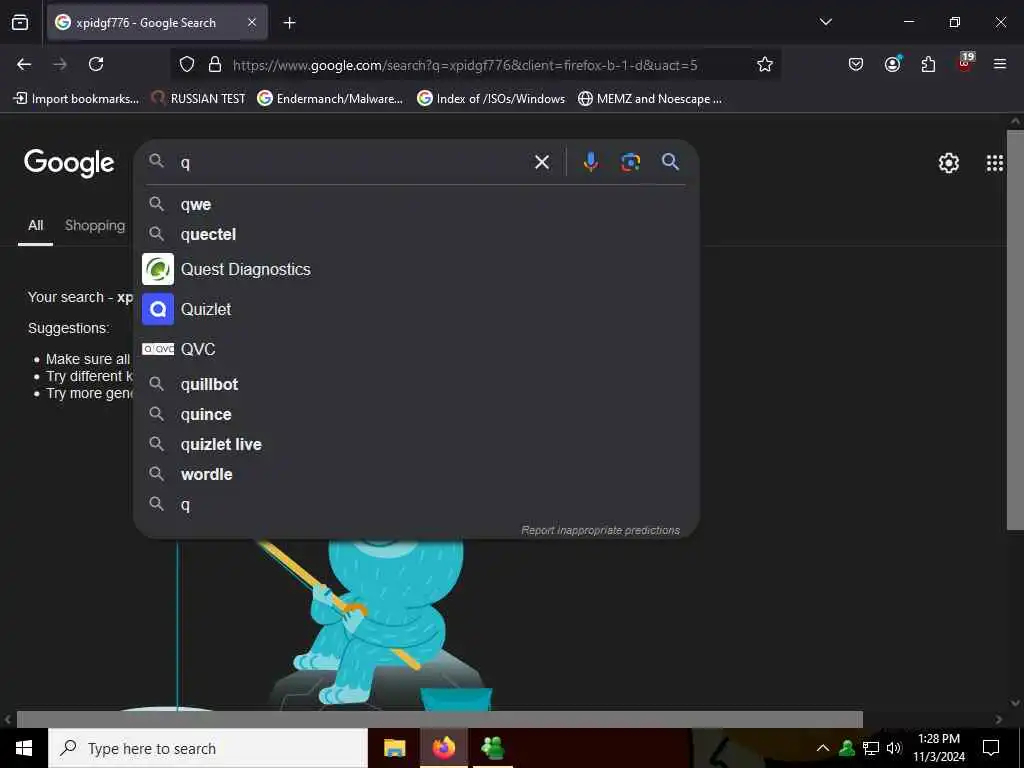This screenshot has height=768, width=1024.
Task: Select the 'quizlet live' search suggestion
Action: [416, 445]
